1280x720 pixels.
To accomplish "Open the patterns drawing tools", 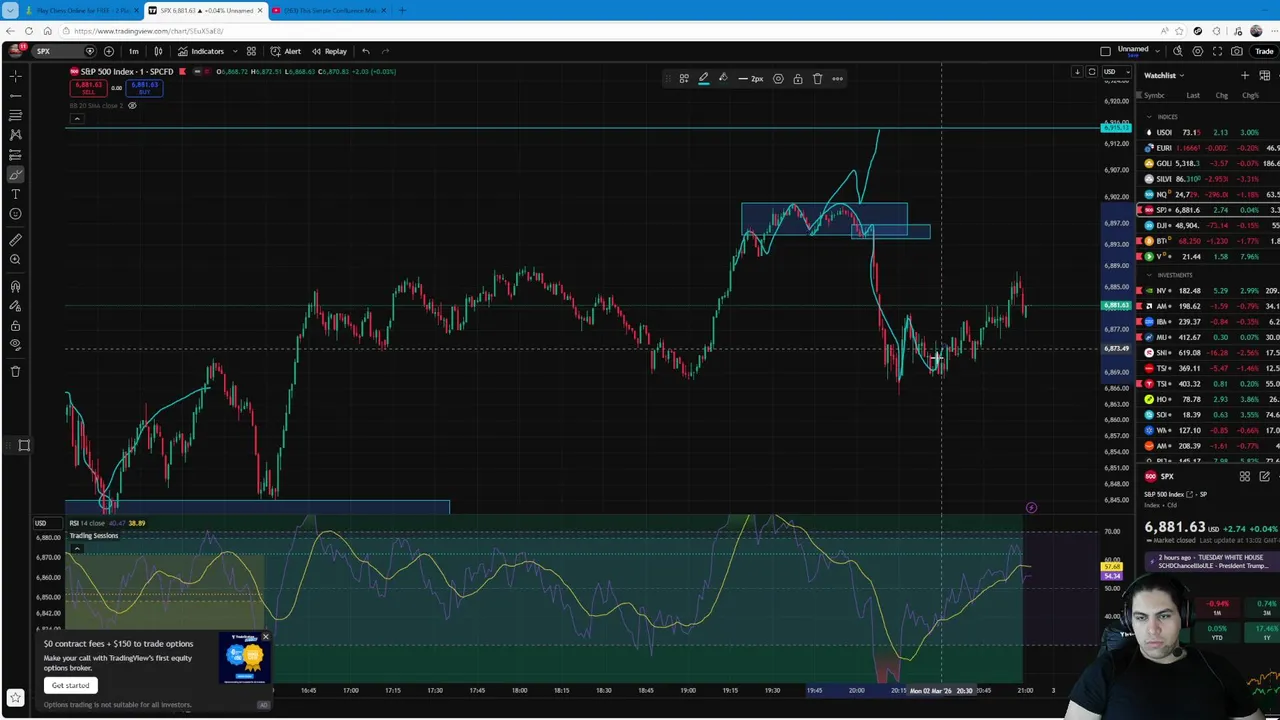I will [x=15, y=135].
